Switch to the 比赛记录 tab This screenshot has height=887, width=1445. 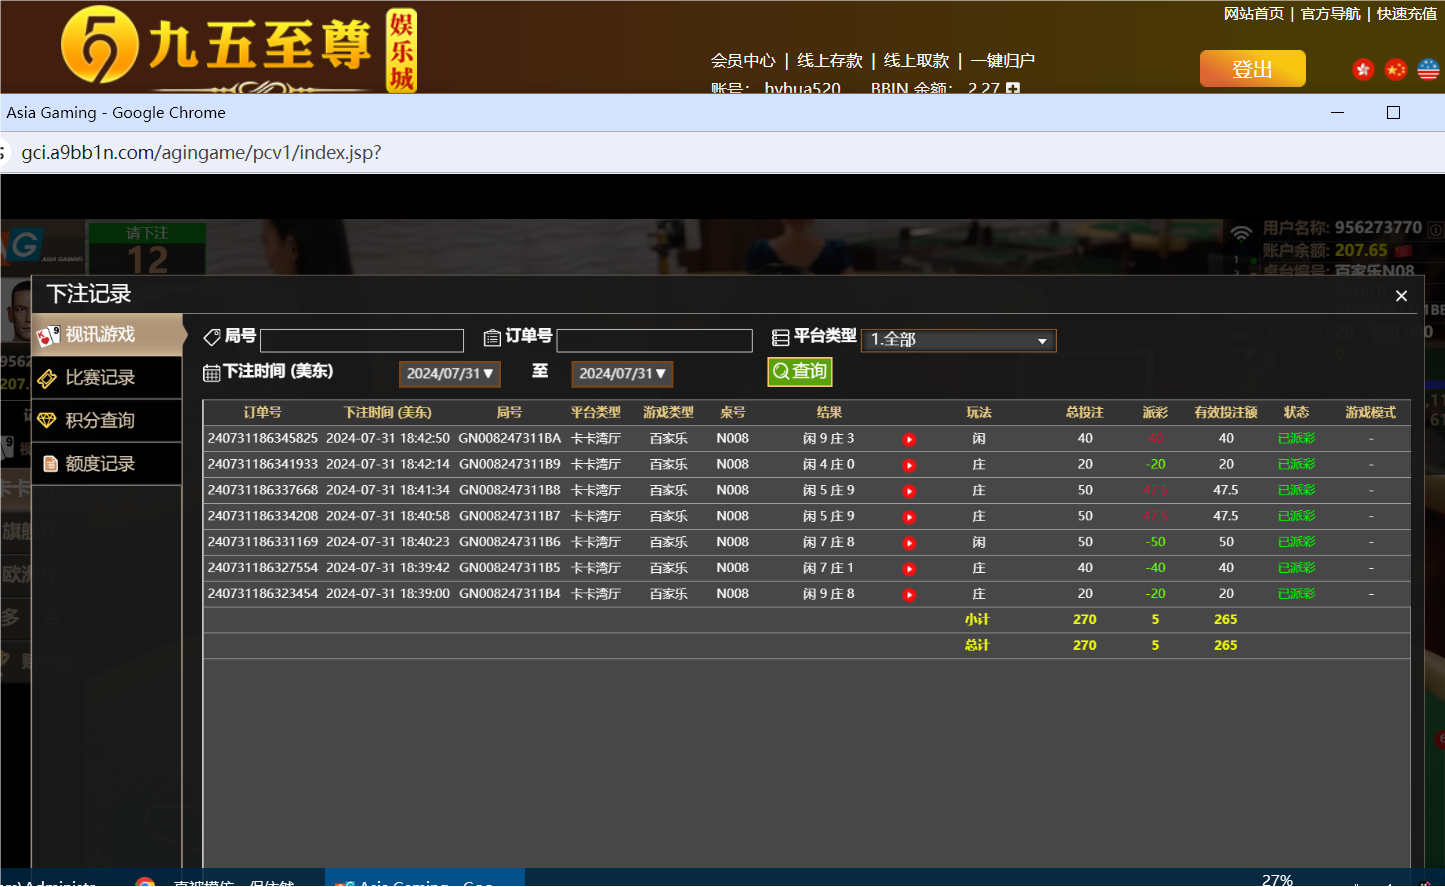pyautogui.click(x=100, y=377)
